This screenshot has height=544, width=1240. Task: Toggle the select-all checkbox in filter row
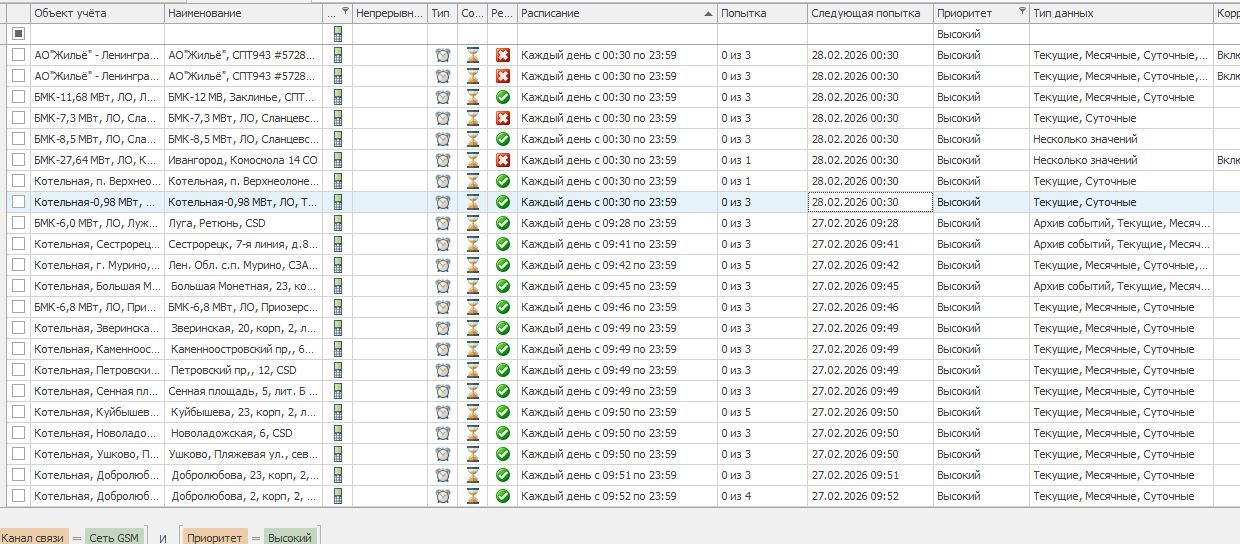point(18,34)
